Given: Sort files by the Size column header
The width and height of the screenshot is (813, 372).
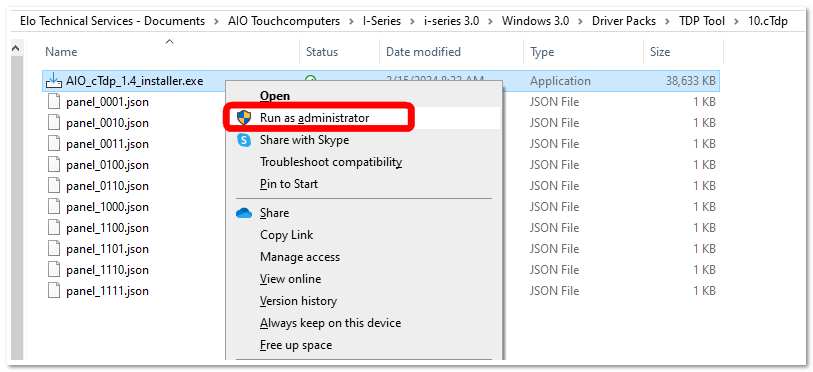Looking at the screenshot, I should point(660,52).
